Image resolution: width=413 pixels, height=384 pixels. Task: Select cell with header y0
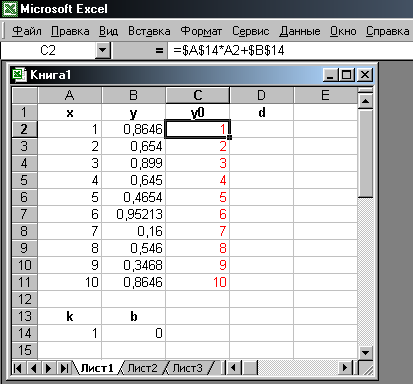click(198, 112)
